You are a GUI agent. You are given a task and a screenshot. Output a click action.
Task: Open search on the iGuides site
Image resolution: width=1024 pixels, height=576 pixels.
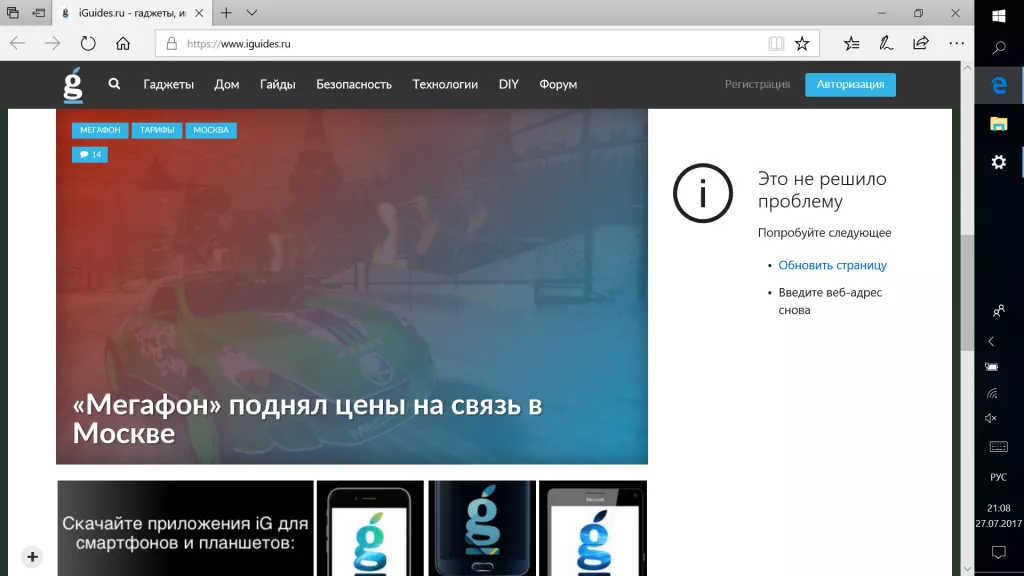pos(114,84)
